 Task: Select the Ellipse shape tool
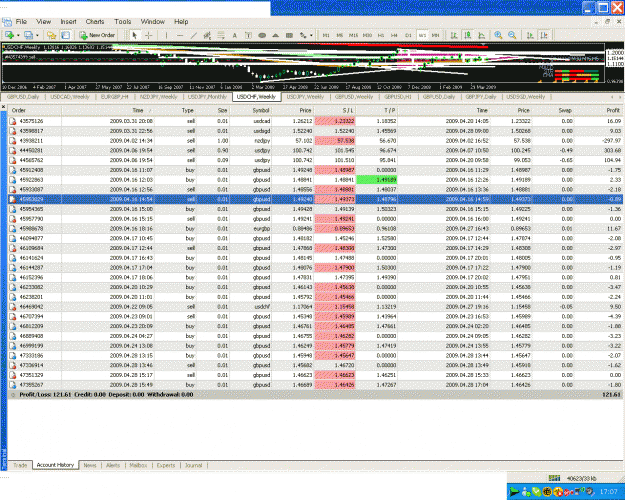[x=262, y=35]
